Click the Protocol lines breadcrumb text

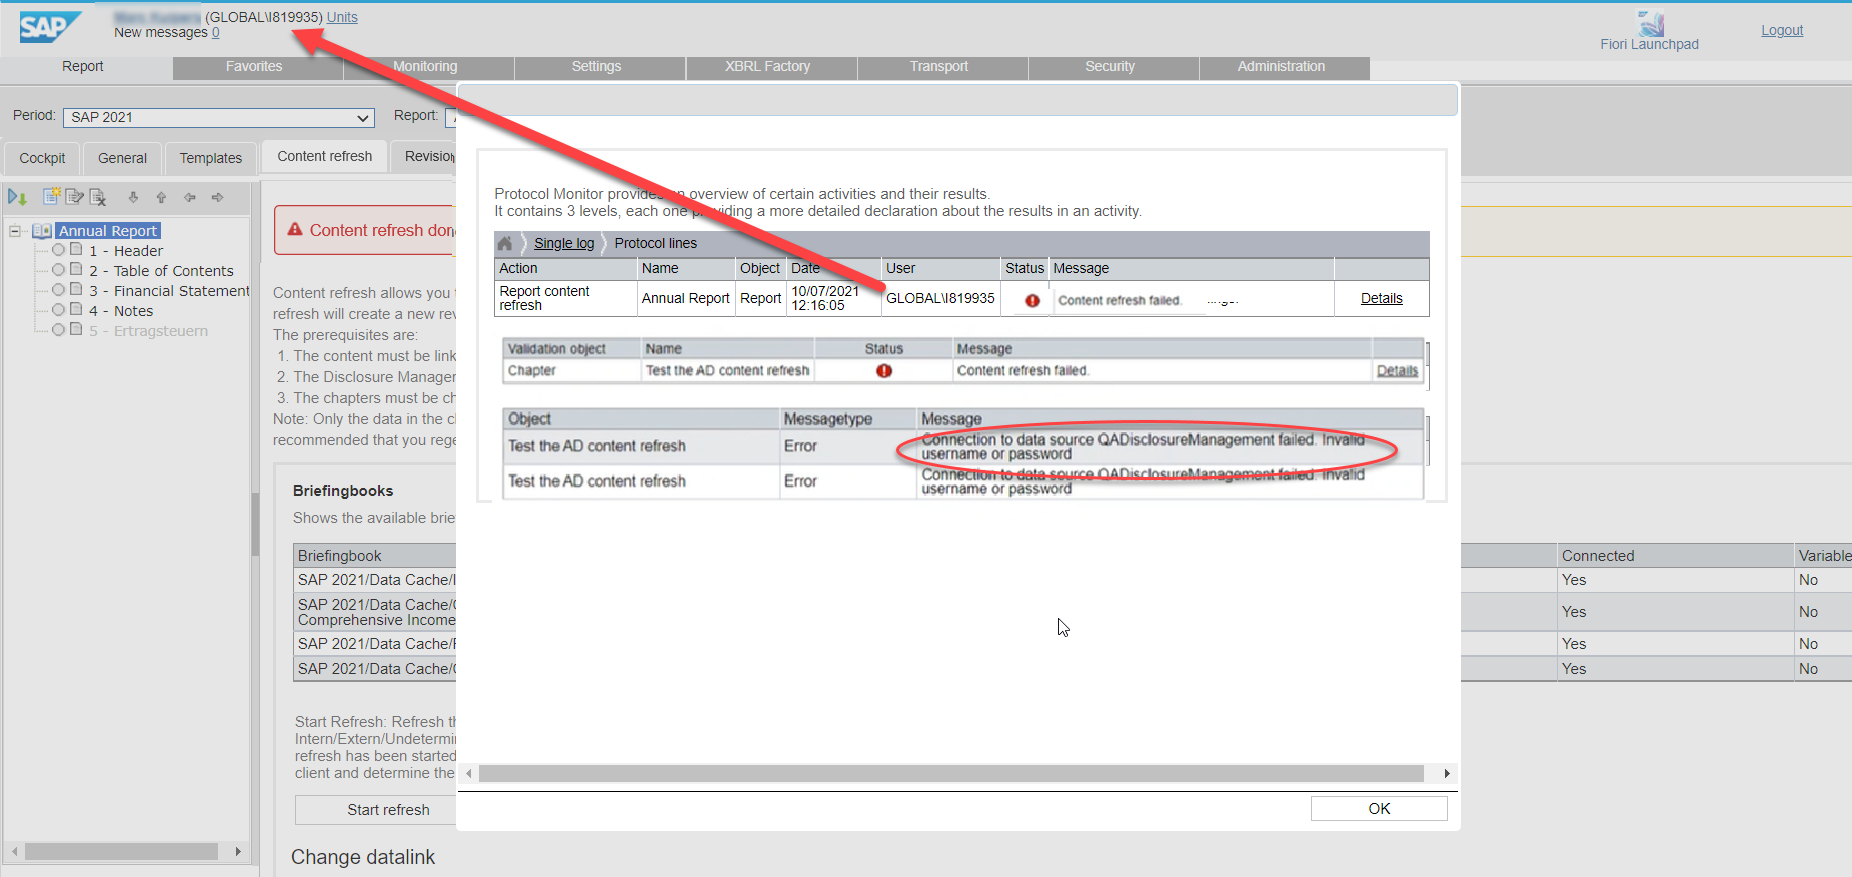[x=656, y=243]
